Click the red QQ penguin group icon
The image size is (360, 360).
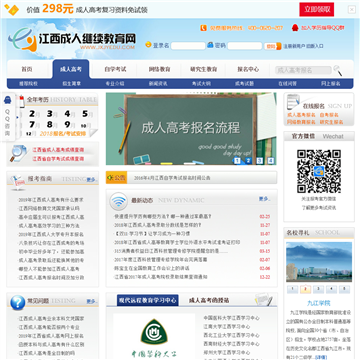(x=295, y=28)
